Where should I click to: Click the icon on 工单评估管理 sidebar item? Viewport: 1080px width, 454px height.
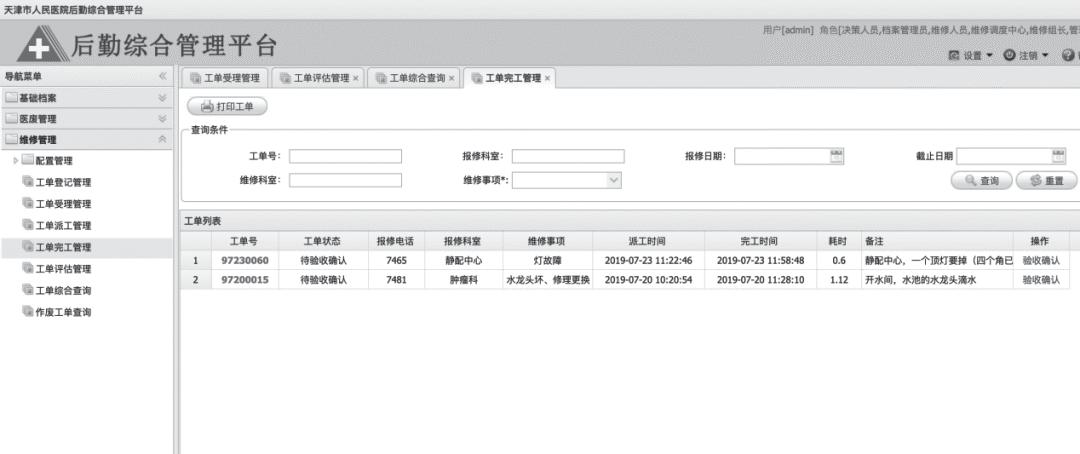pos(28,268)
